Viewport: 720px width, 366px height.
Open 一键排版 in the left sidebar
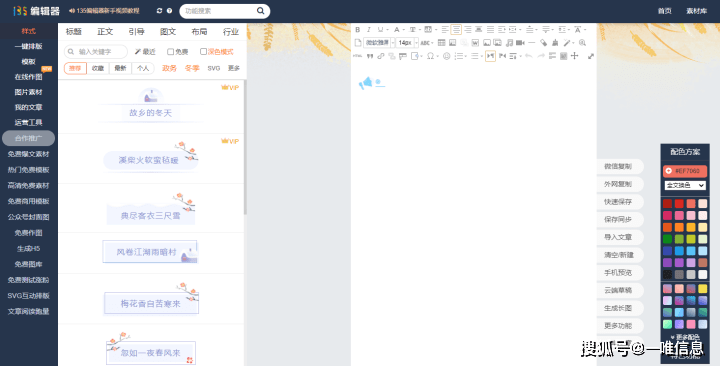28,46
